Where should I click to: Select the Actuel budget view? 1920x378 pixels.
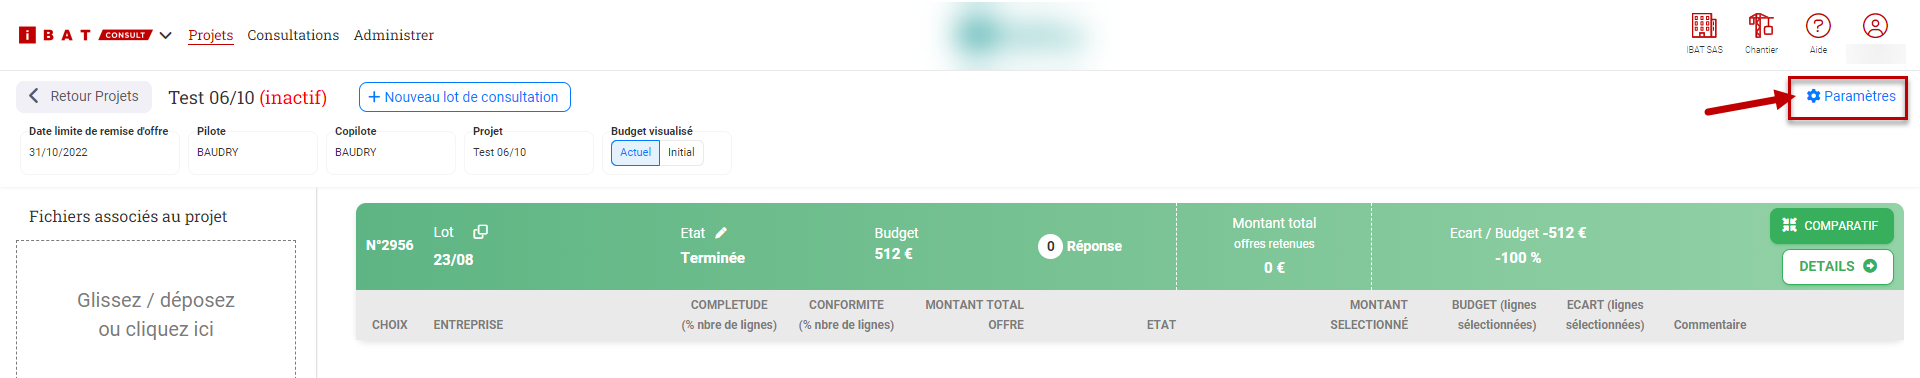(x=635, y=152)
